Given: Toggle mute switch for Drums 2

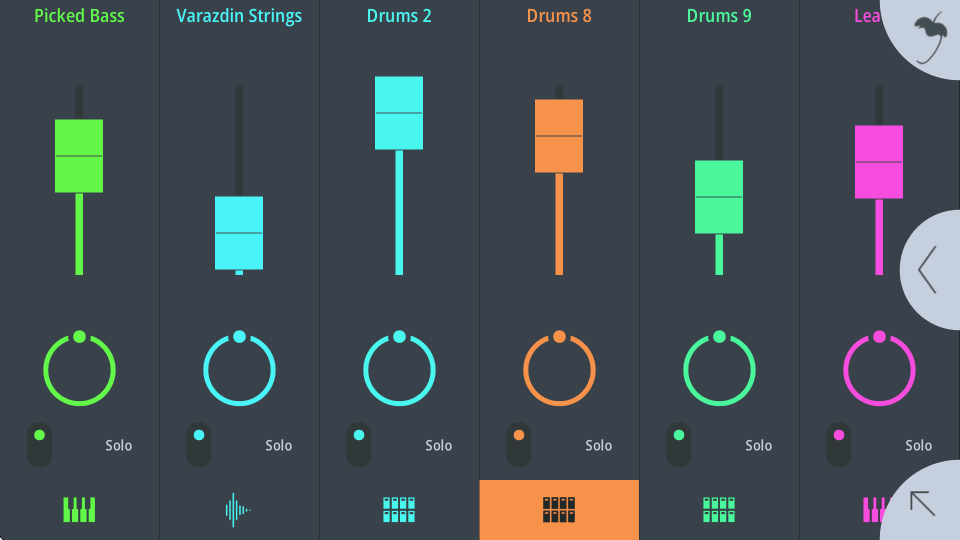Looking at the screenshot, I should pos(359,445).
